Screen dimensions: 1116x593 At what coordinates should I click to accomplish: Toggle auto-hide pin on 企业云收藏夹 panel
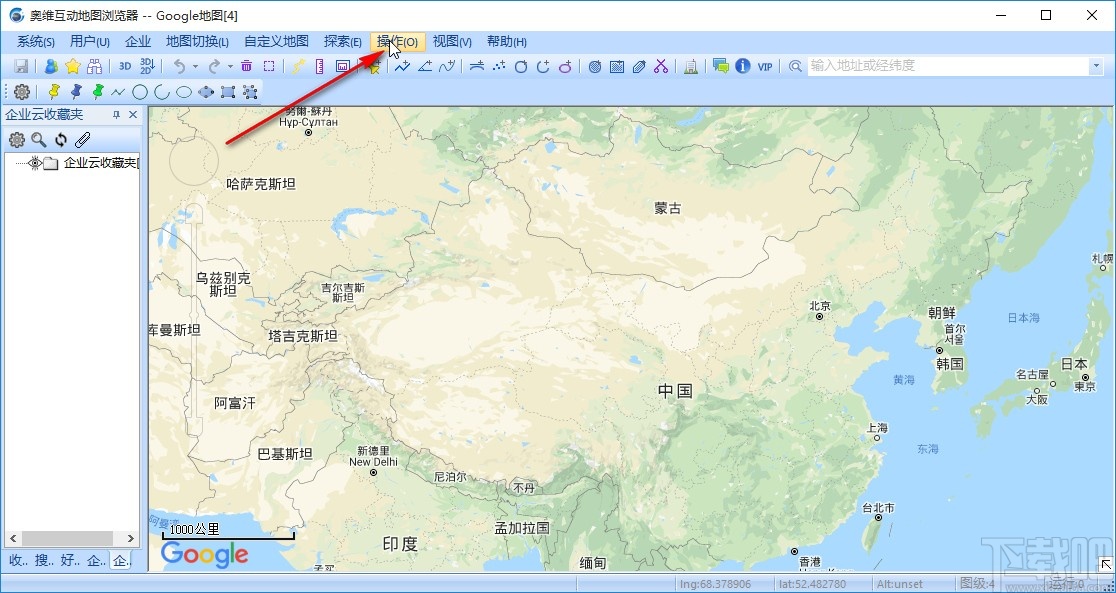pos(117,114)
